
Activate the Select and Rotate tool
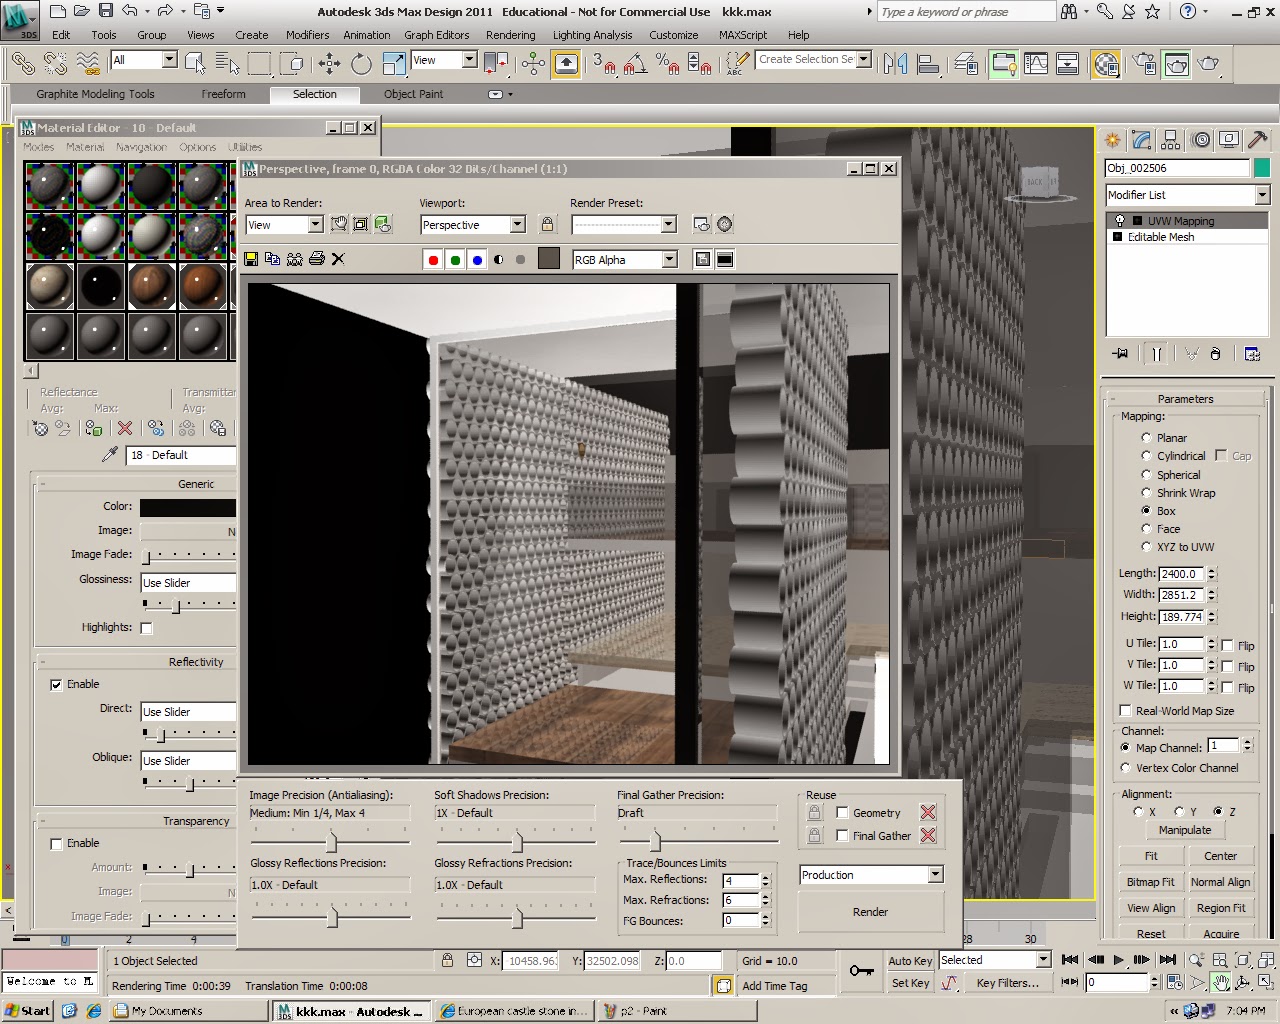coord(361,64)
